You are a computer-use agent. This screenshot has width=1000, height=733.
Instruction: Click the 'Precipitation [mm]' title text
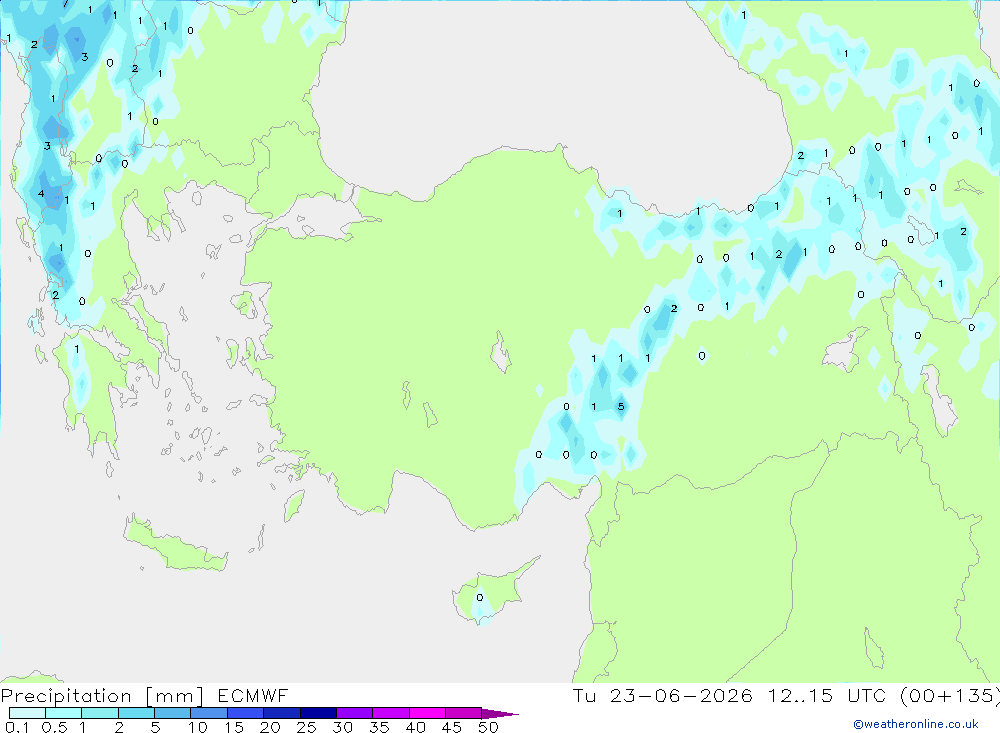point(102,696)
